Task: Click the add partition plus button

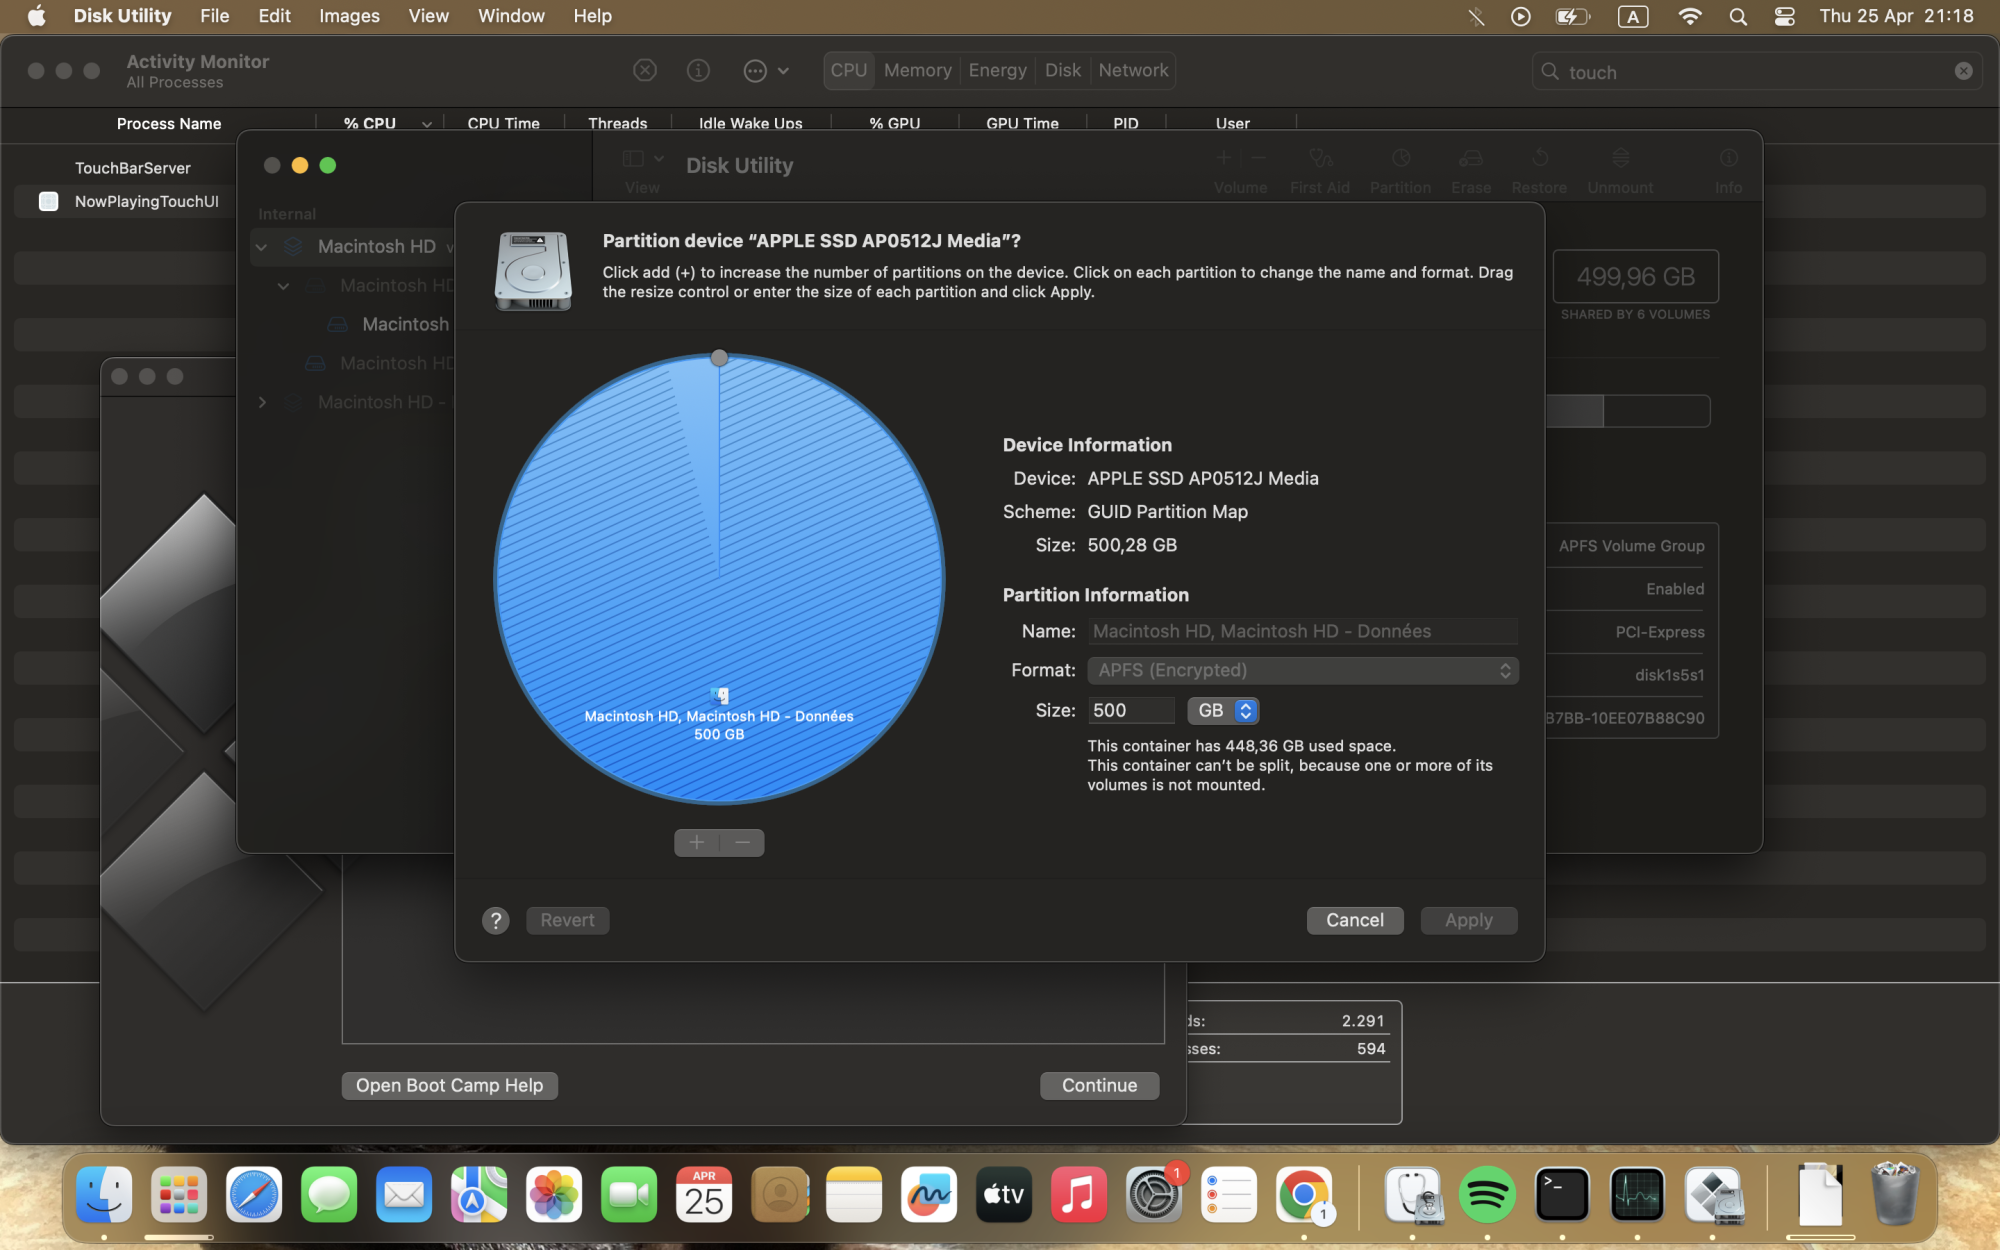Action: 697,843
